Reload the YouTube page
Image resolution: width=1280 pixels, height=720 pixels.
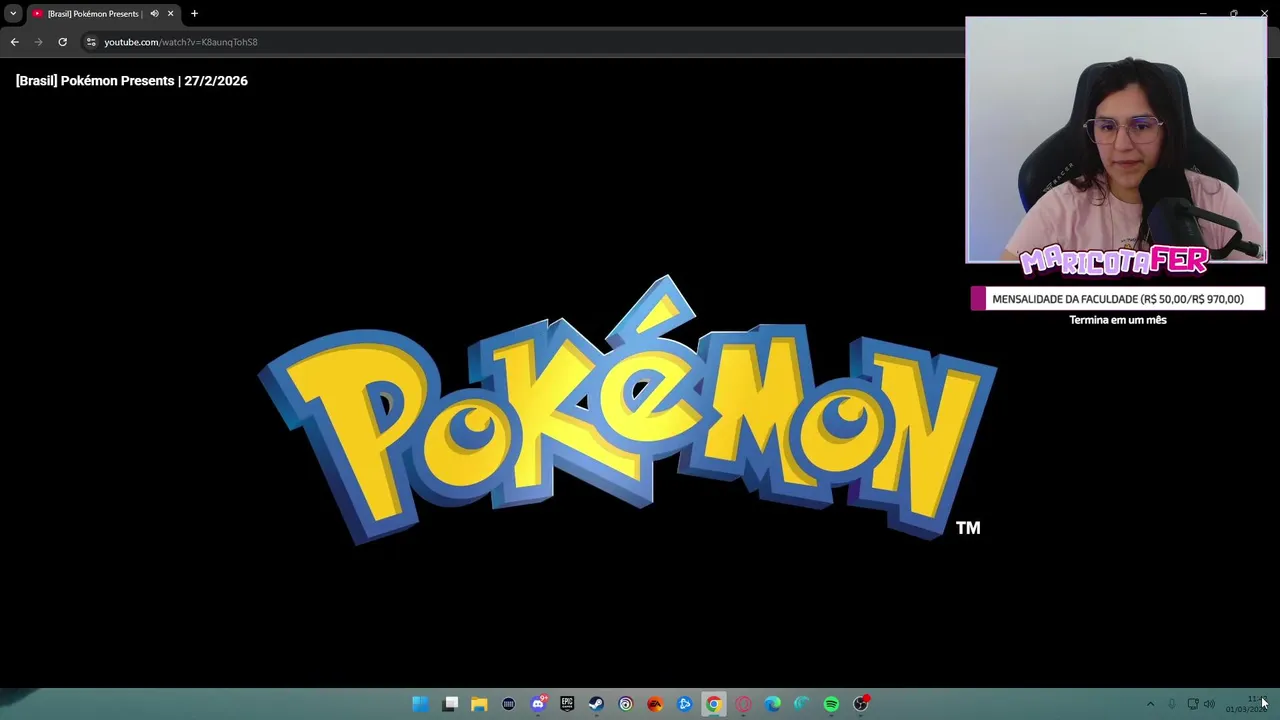tap(62, 42)
